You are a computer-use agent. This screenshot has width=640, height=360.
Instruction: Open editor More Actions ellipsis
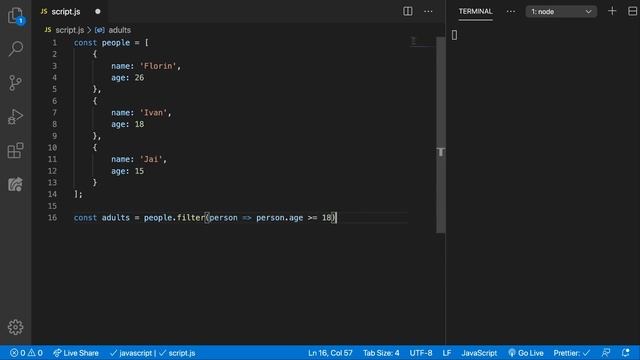pos(428,11)
